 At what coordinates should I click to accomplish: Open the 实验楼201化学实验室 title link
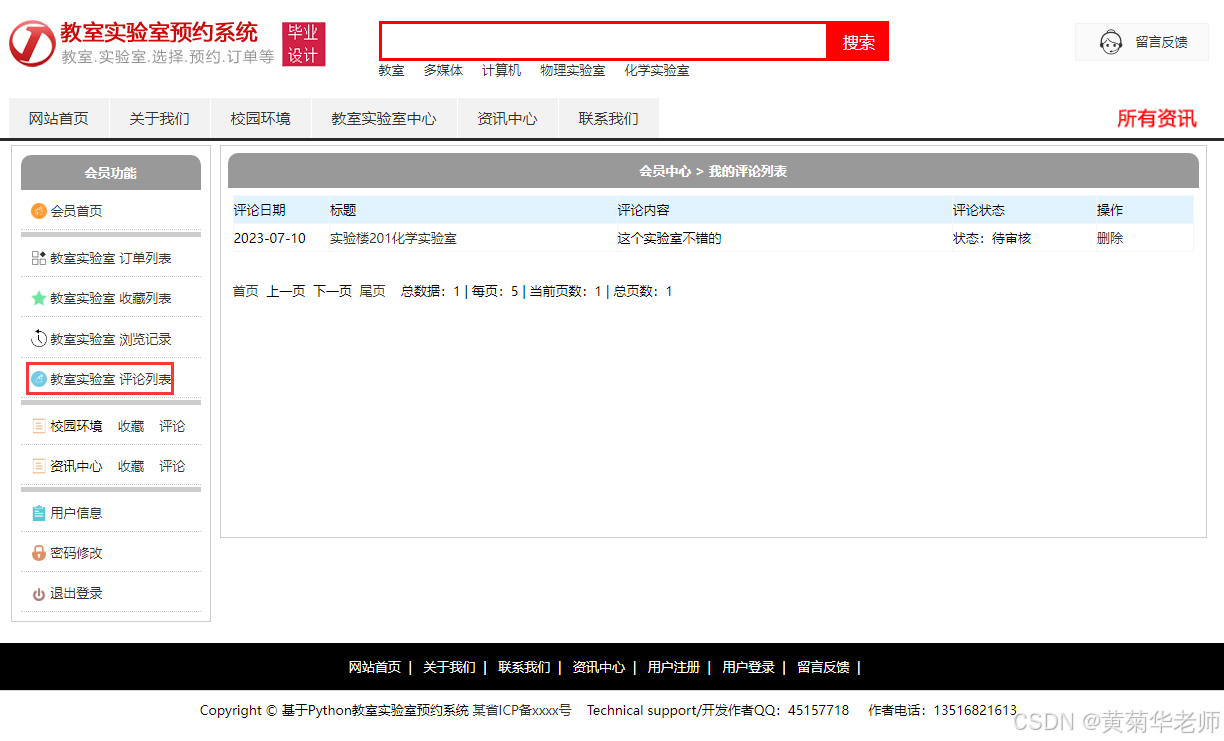393,238
